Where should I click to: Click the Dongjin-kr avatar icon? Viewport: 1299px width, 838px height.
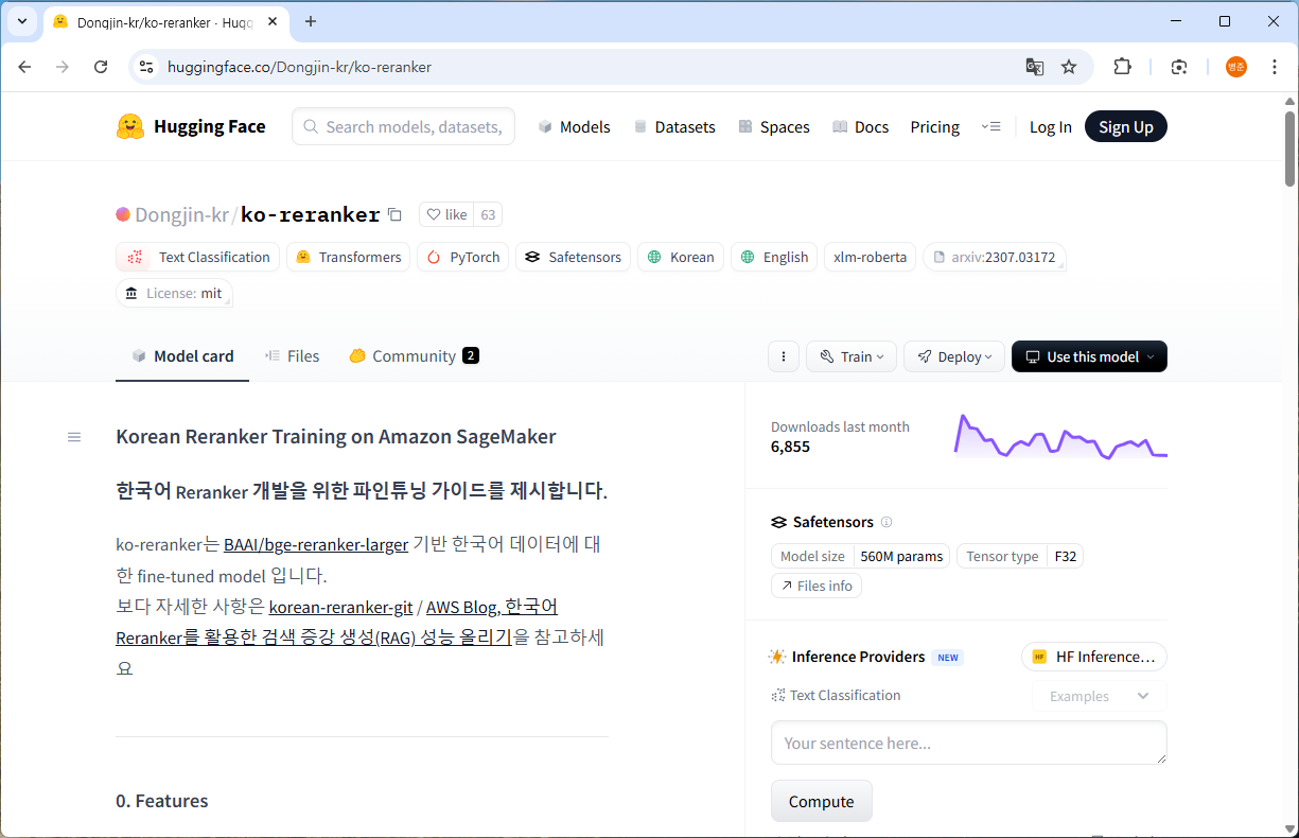pyautogui.click(x=123, y=214)
